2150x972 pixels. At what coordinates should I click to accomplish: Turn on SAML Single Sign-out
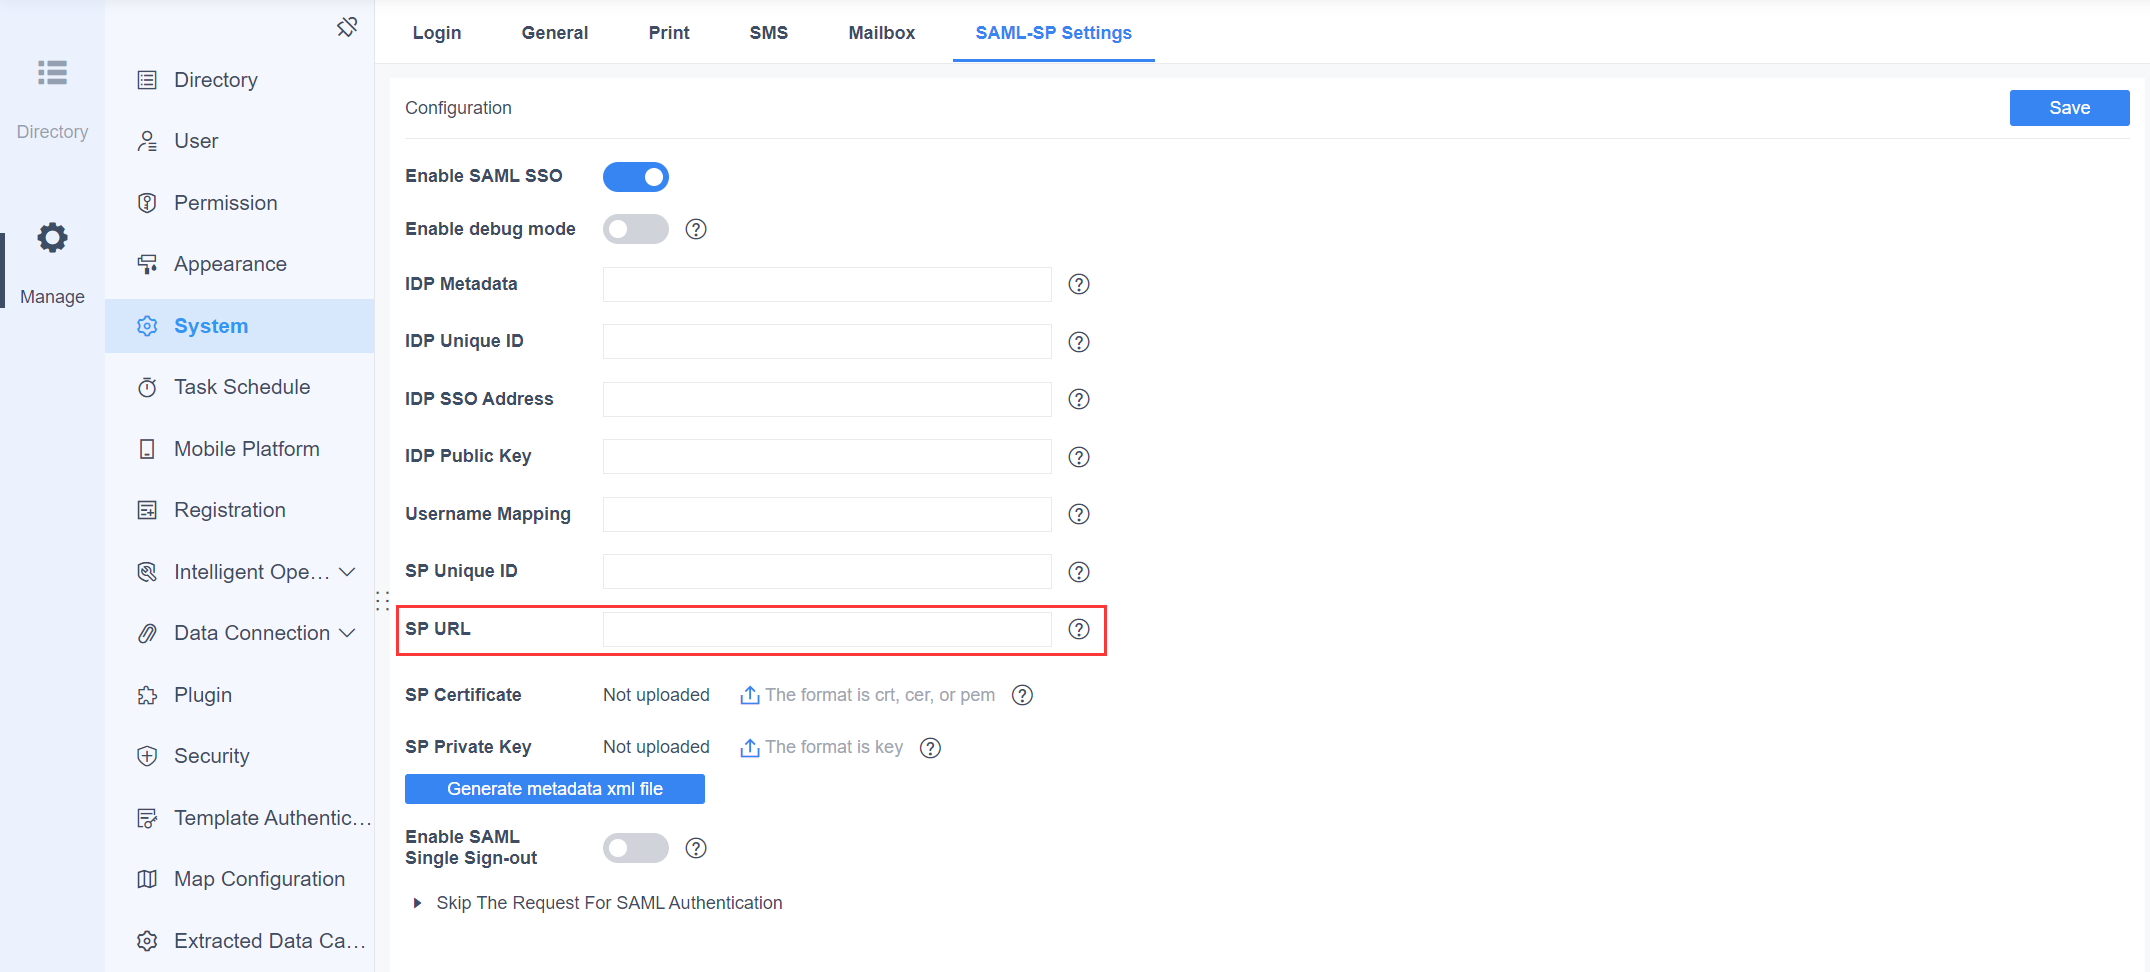click(635, 847)
